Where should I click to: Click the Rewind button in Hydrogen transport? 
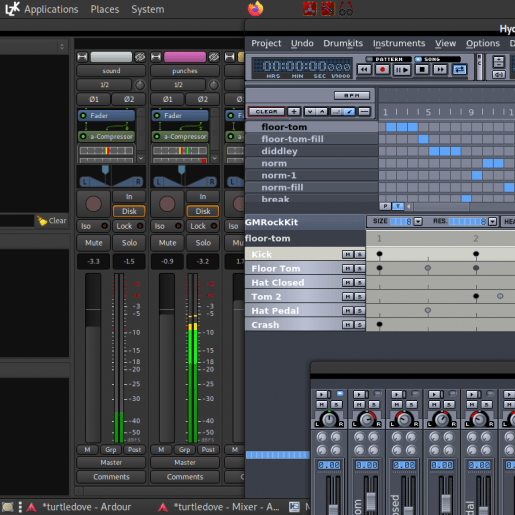[x=364, y=70]
